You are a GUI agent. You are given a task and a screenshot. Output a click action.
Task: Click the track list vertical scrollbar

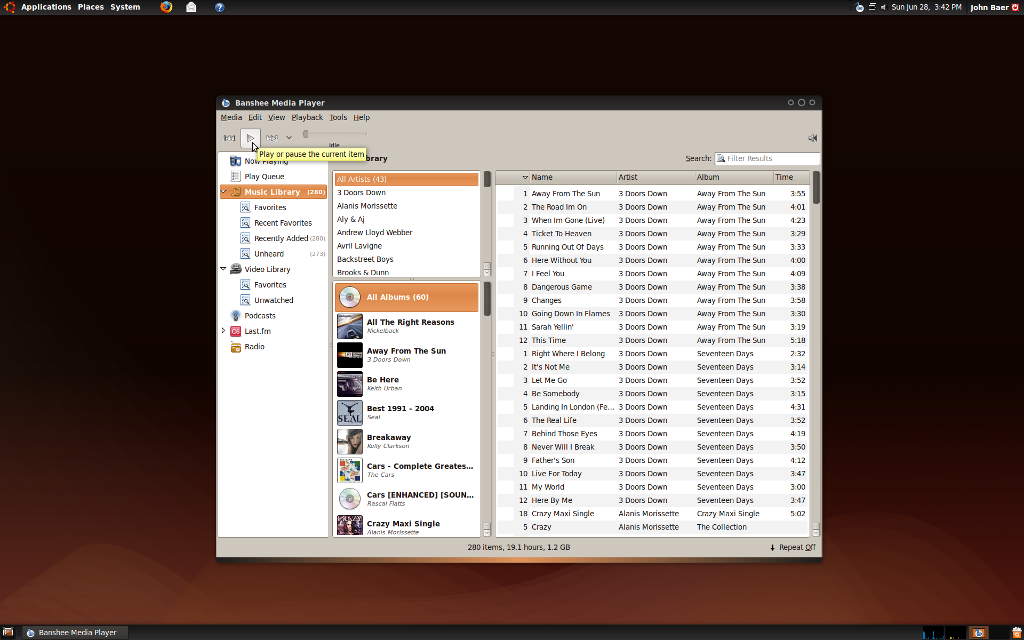click(816, 353)
